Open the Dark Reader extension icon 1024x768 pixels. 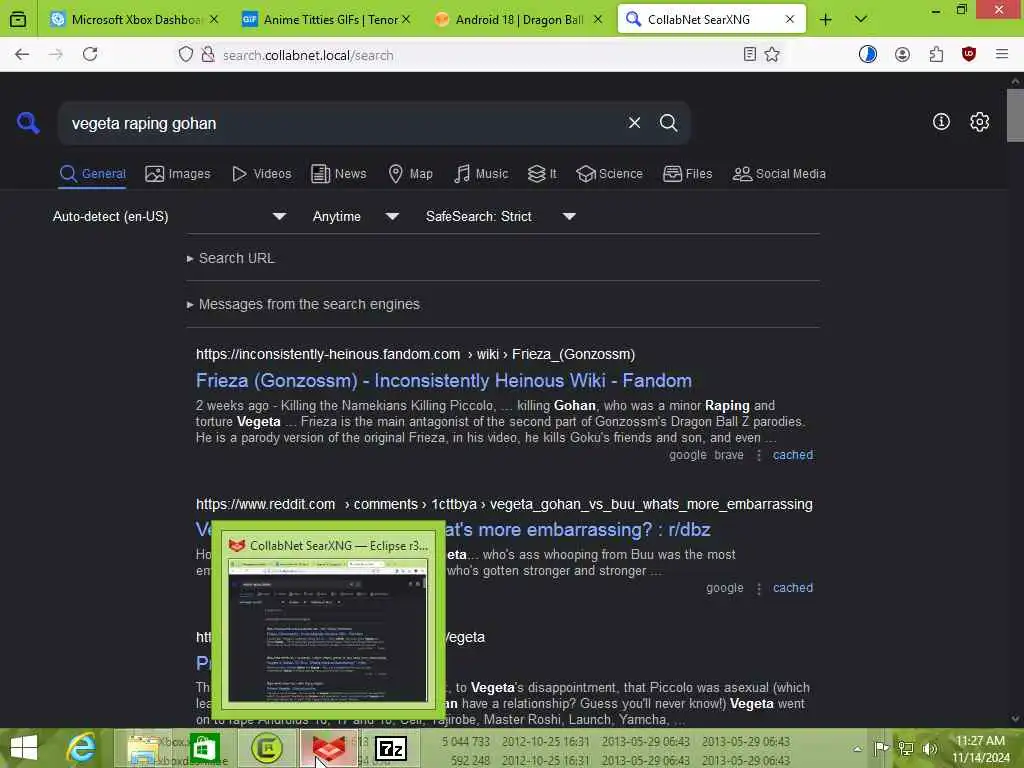867,55
